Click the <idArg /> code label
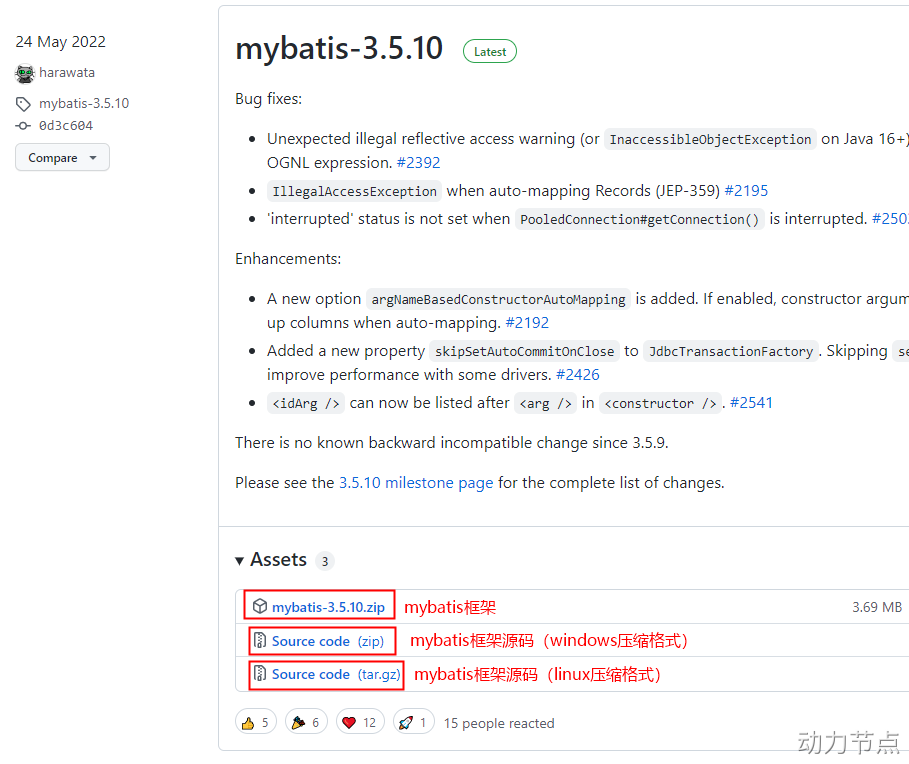 tap(306, 403)
